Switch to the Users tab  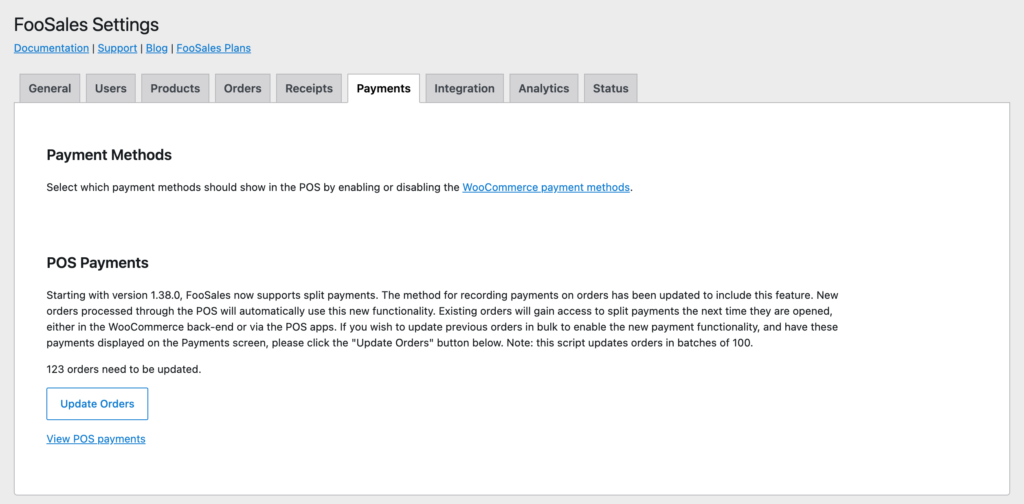coord(111,88)
